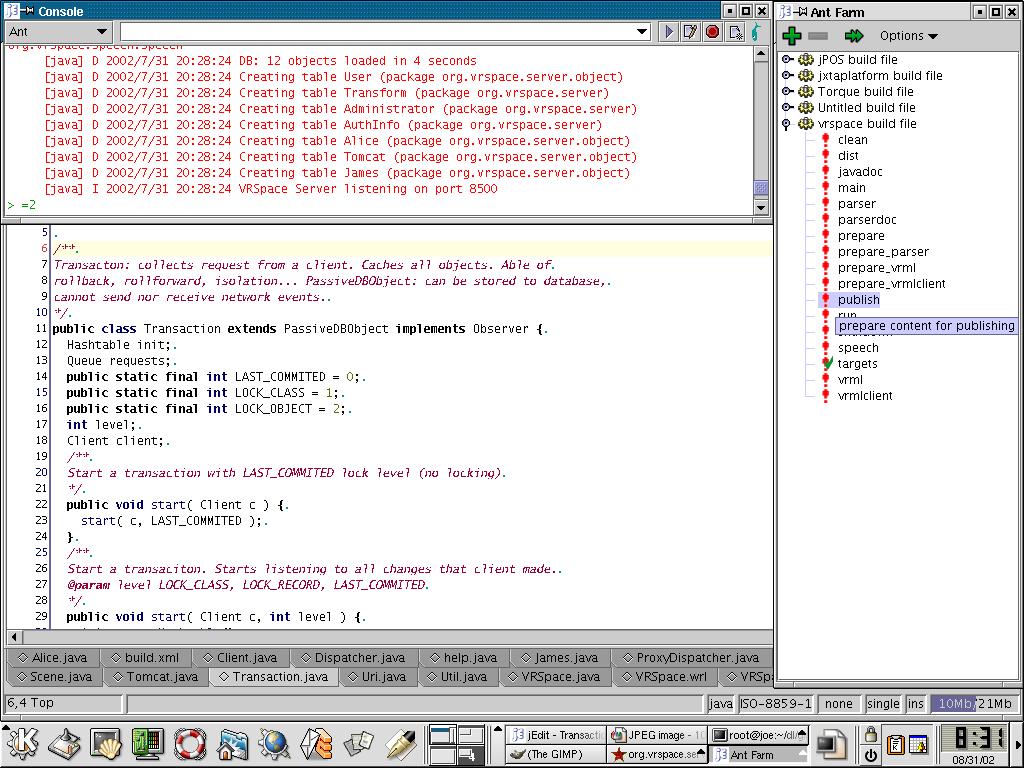Screen dimensions: 1024x768
Task: Click the console command input field
Action: (380, 32)
